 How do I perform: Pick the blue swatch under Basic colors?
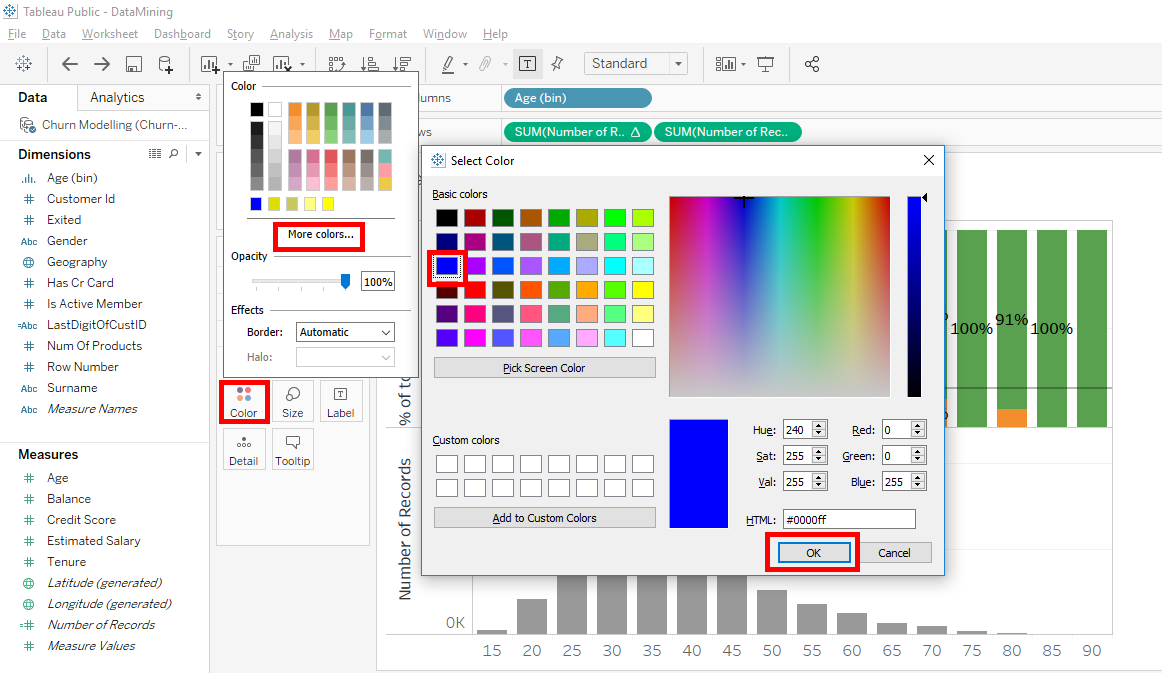pyautogui.click(x=446, y=266)
